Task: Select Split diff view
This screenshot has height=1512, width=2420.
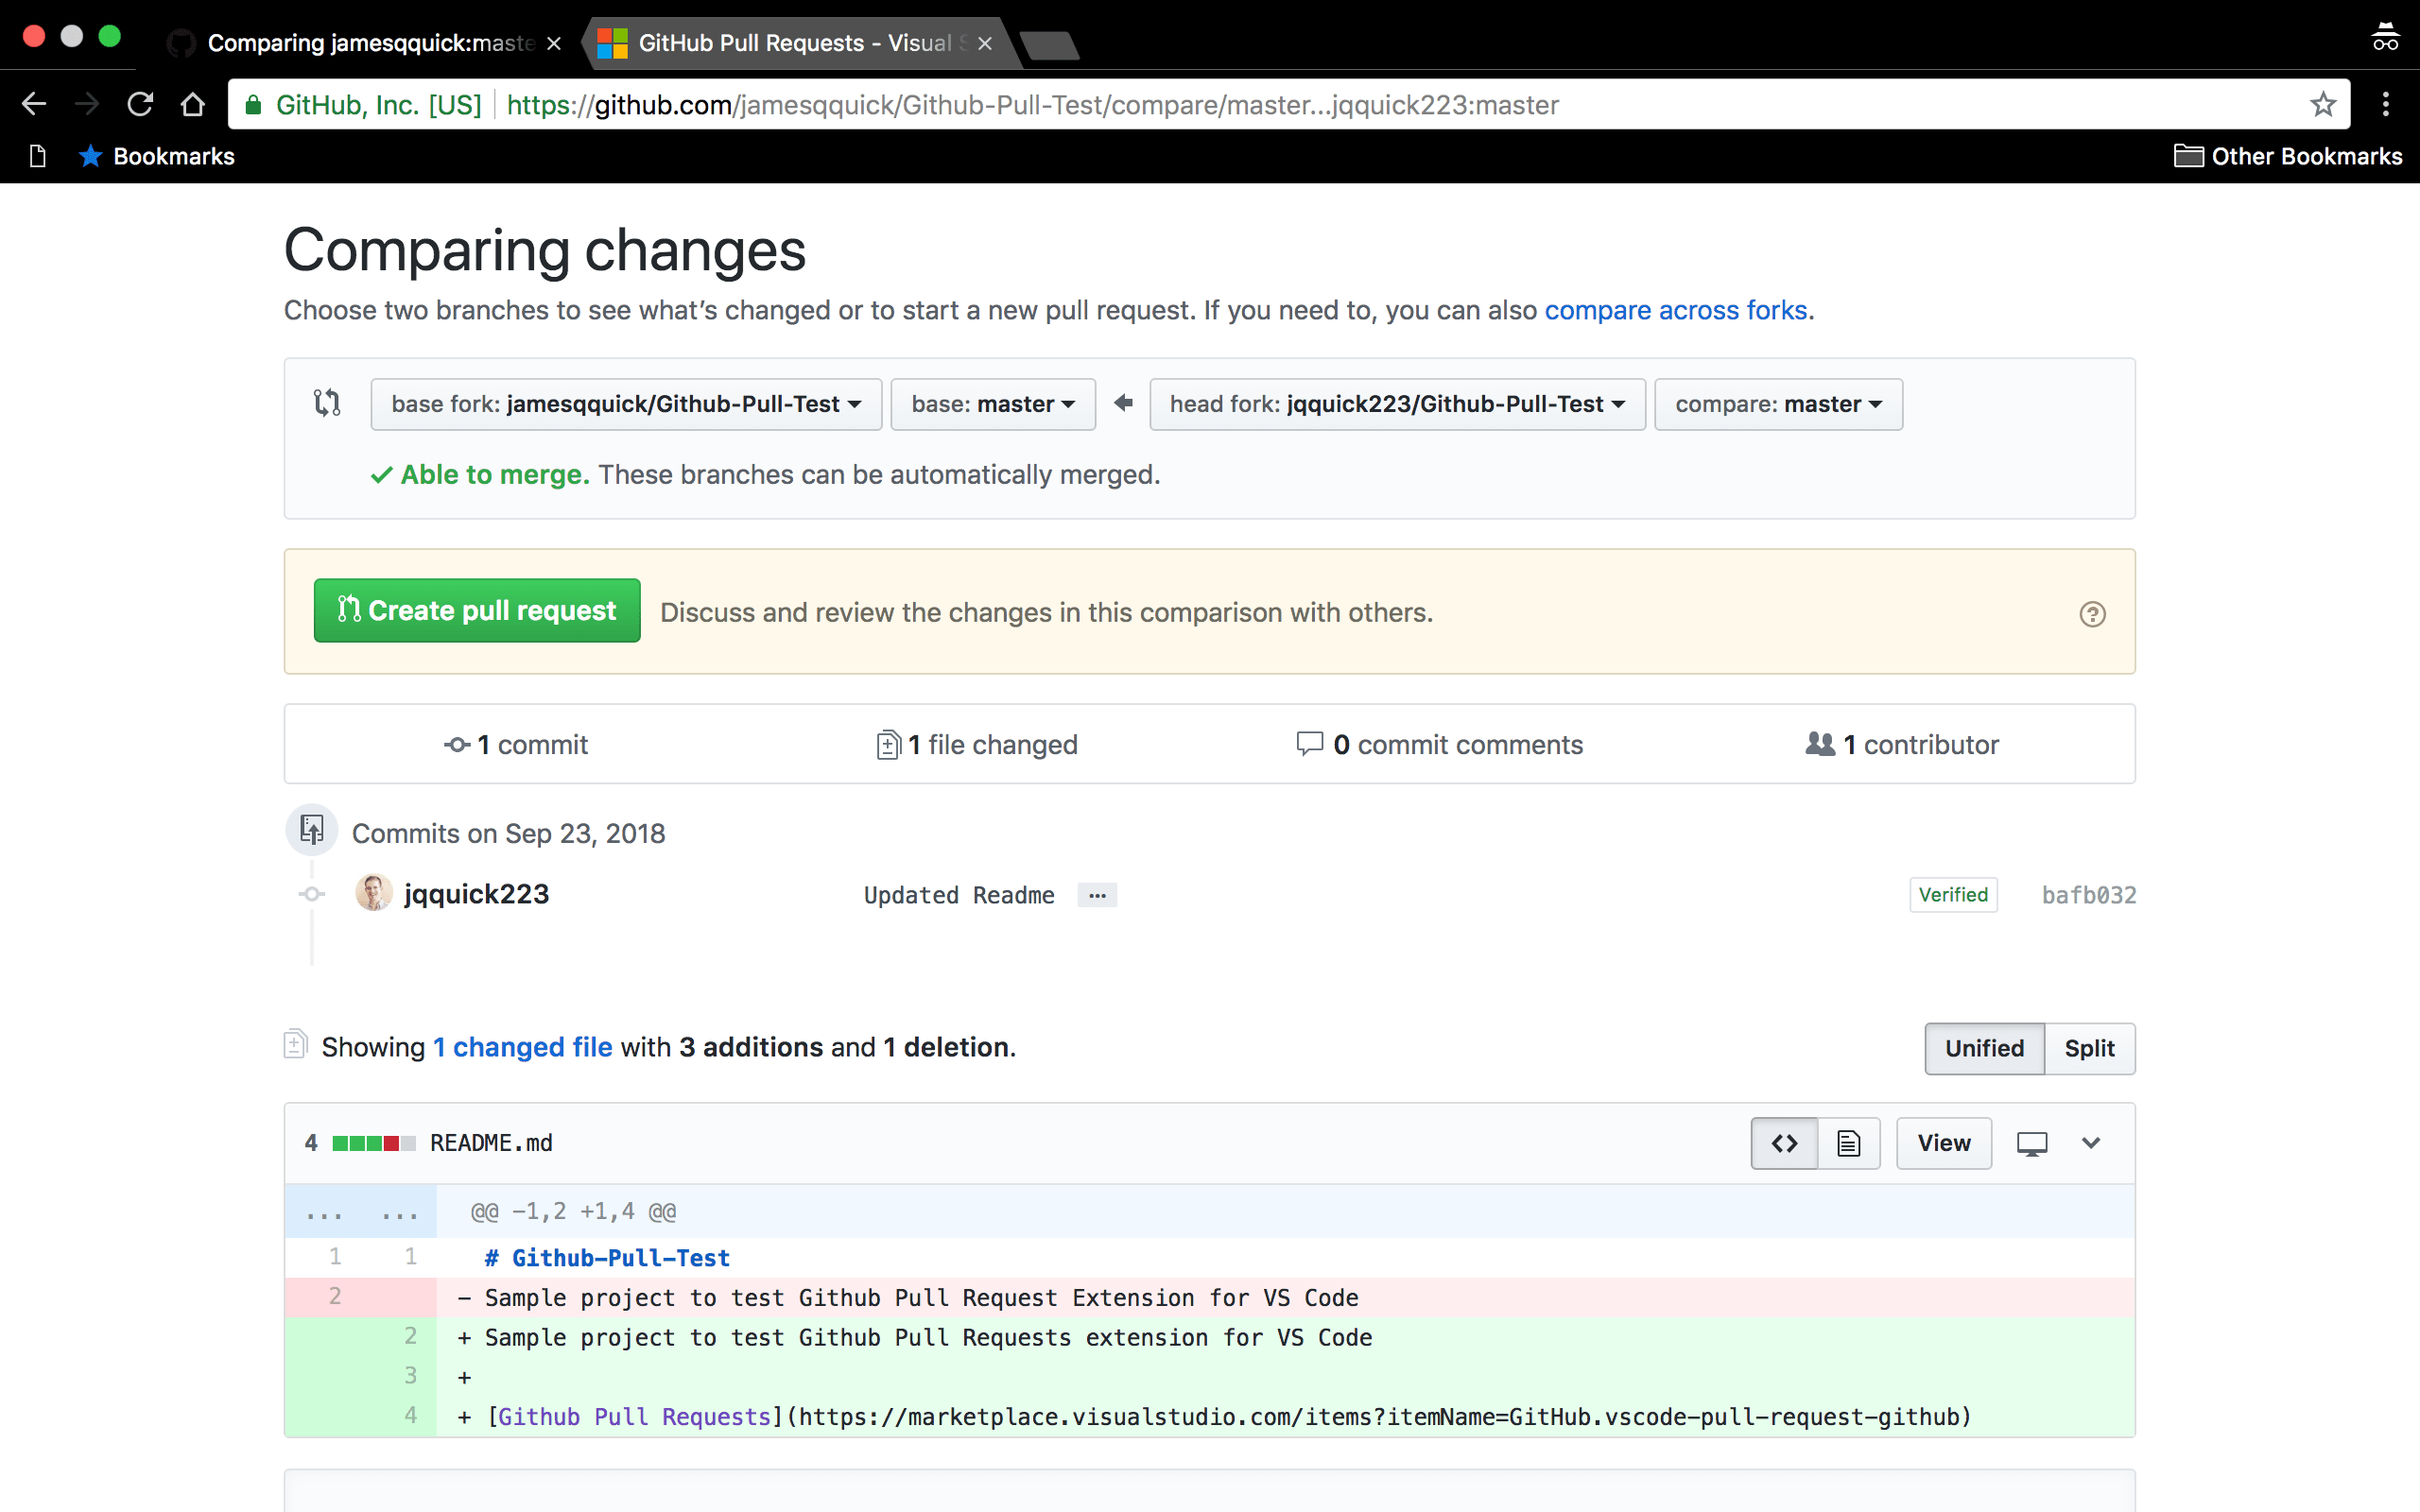Action: click(x=2090, y=1048)
